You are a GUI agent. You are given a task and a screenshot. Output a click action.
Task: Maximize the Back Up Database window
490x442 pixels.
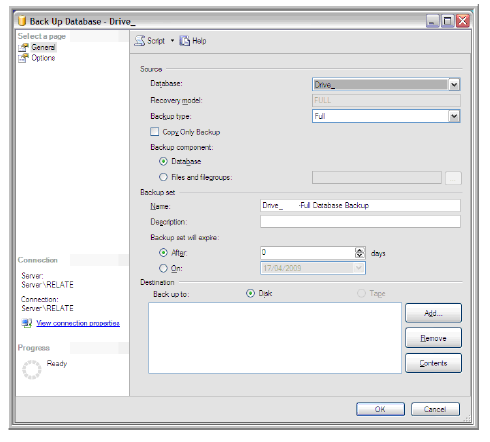tap(448, 21)
